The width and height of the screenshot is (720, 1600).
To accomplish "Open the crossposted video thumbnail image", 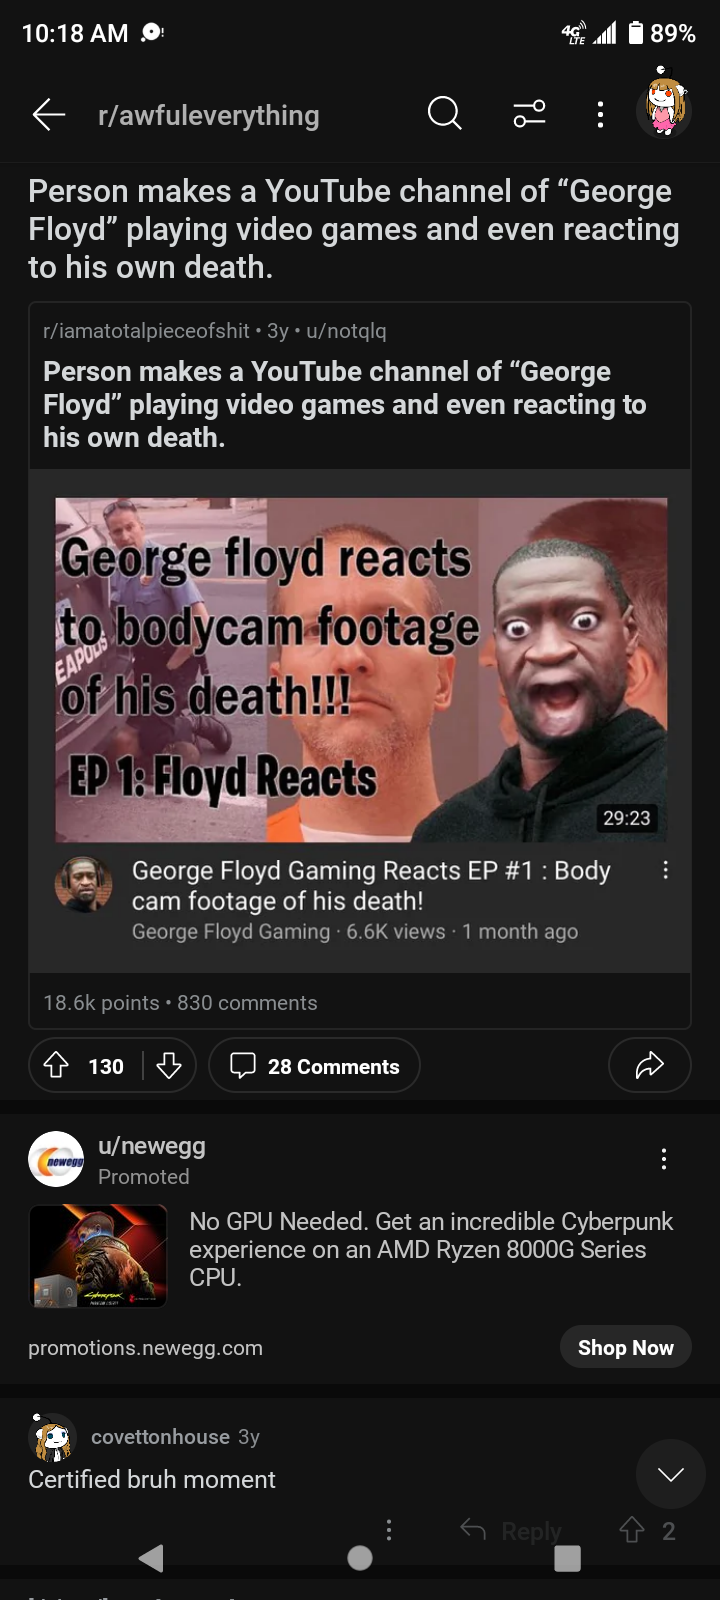I will pyautogui.click(x=361, y=670).
